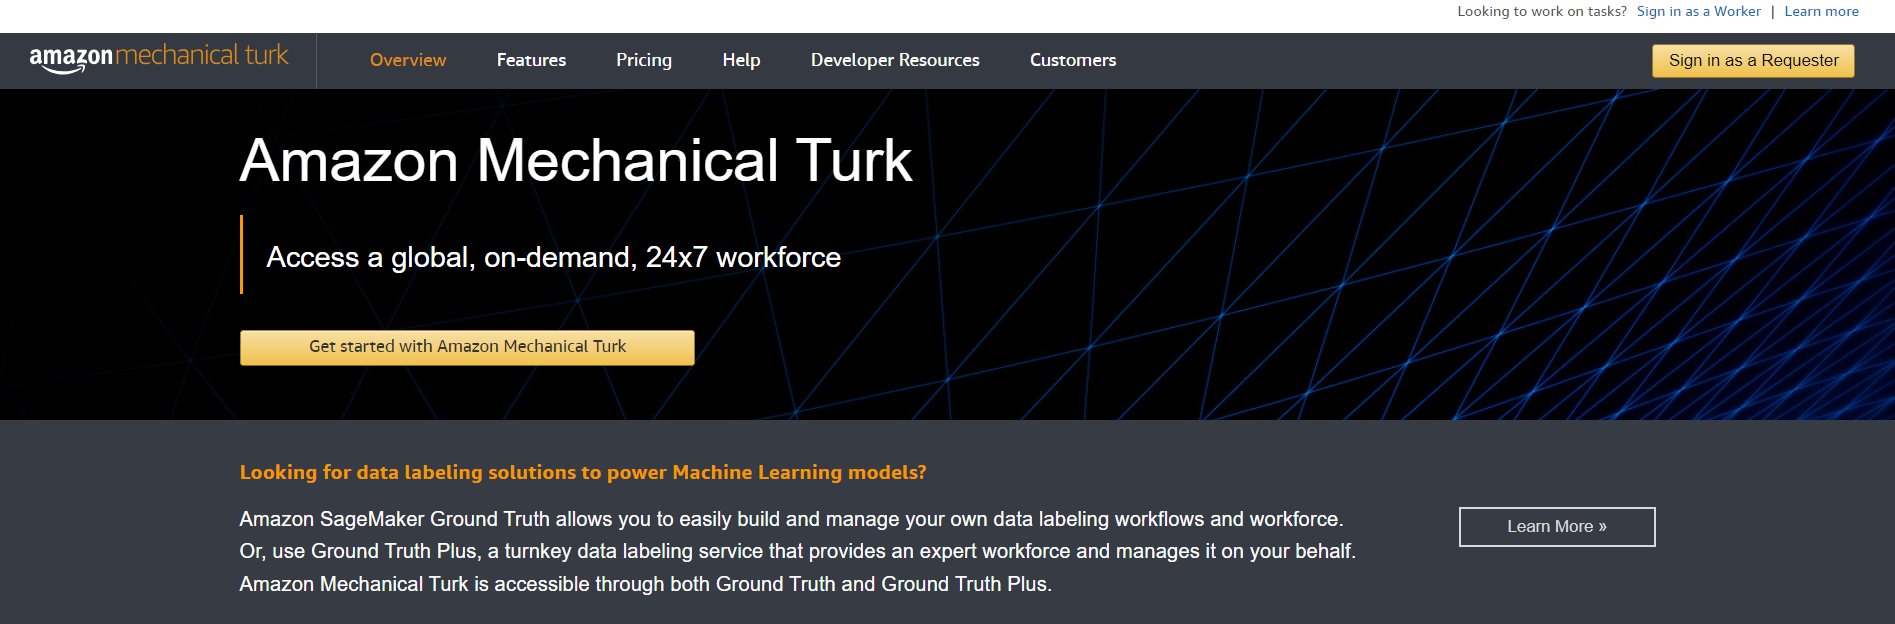Open Developer Resources menu item
Image resolution: width=1895 pixels, height=624 pixels.
point(895,60)
